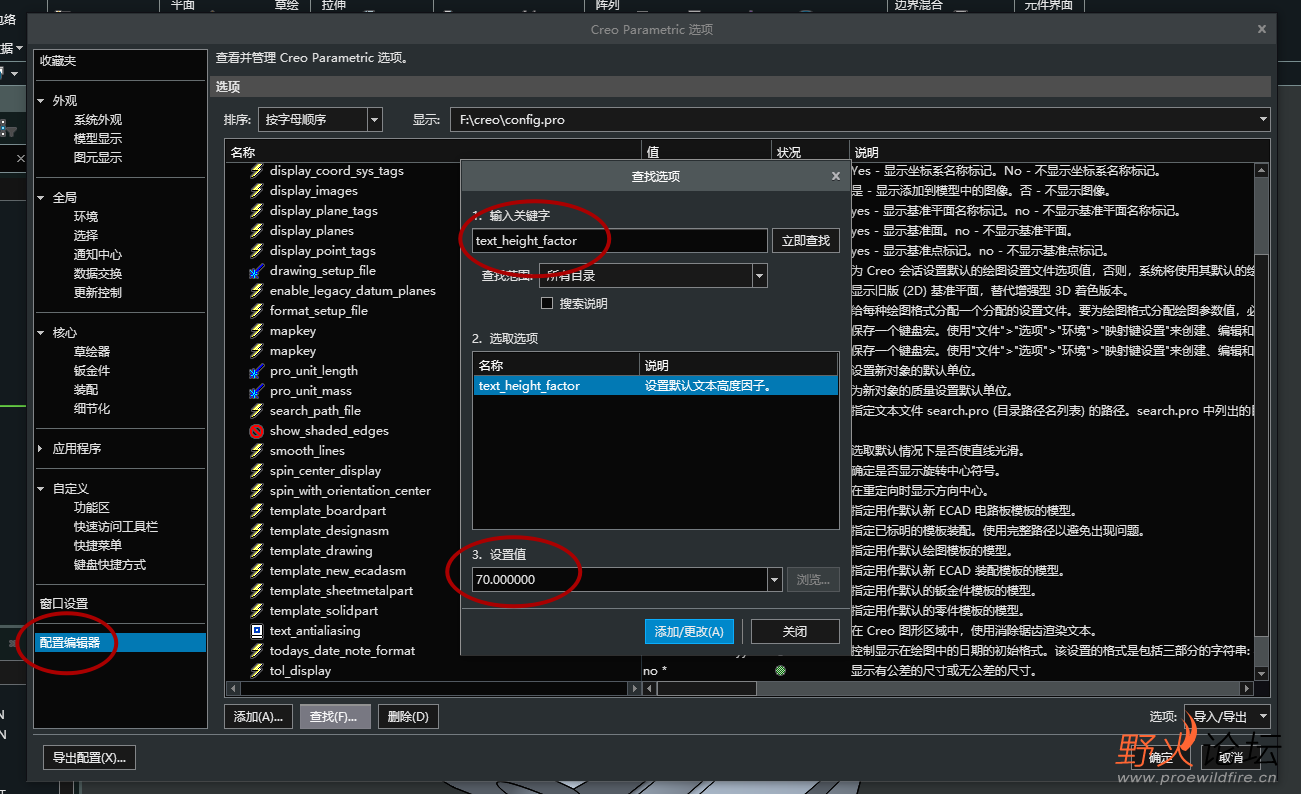Click the wand icon beside pro_unit_mass

tap(257, 391)
